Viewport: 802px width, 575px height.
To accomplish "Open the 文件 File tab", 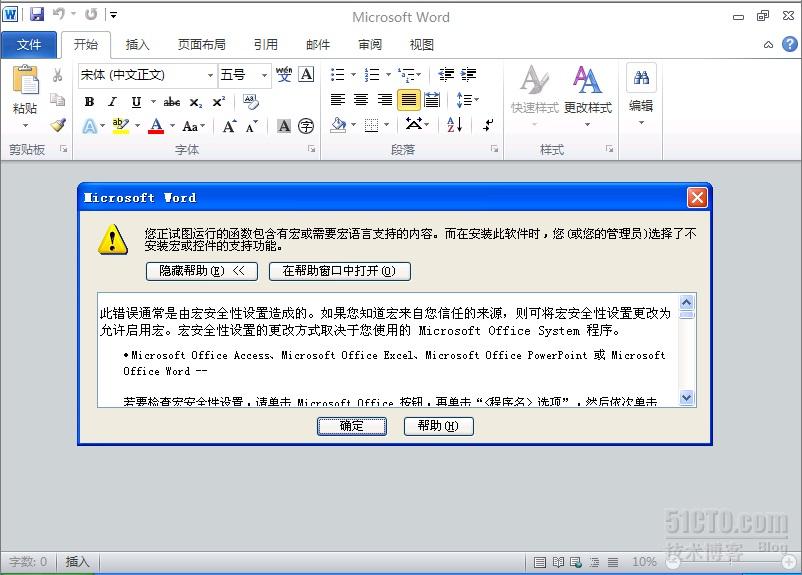I will pos(29,45).
